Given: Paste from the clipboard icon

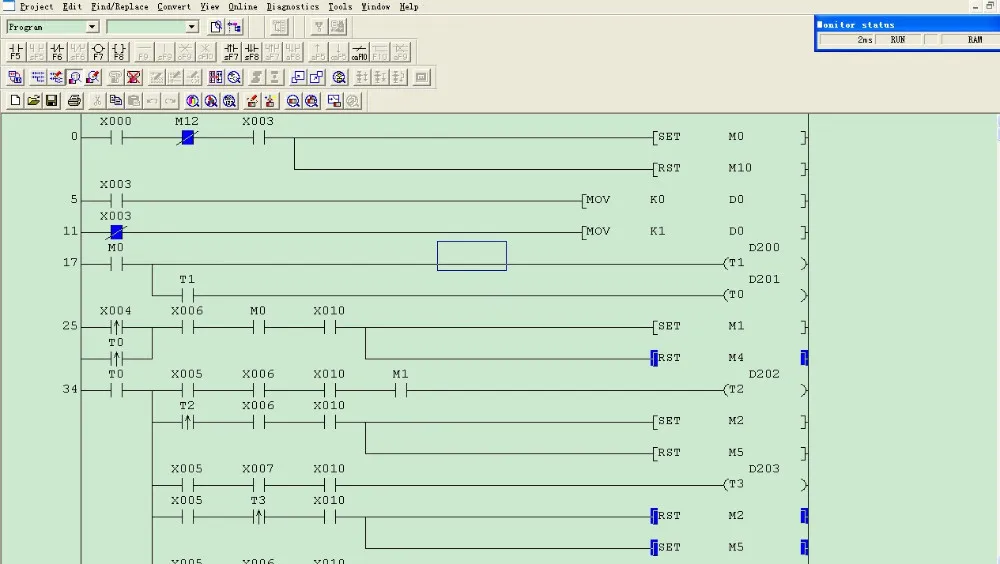Looking at the screenshot, I should click(134, 101).
